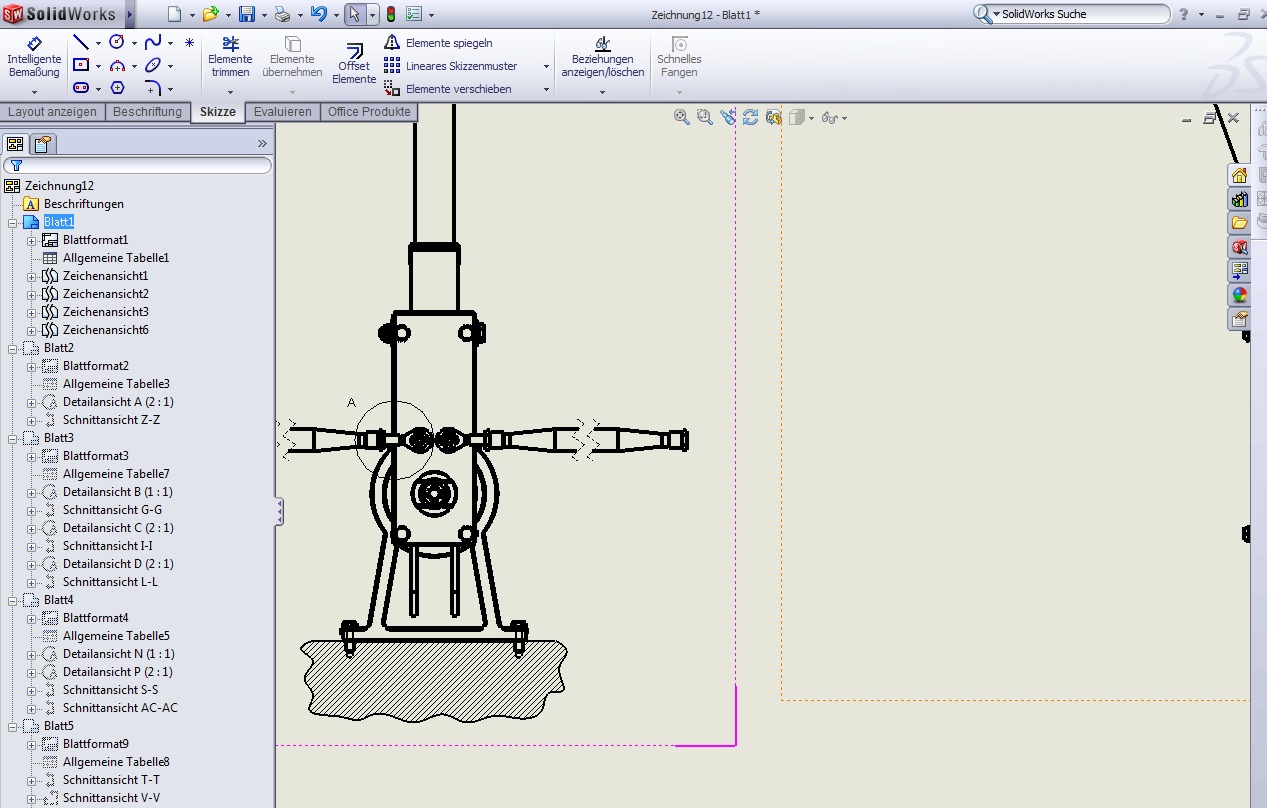Select the Slot sketch tool

tap(81, 88)
